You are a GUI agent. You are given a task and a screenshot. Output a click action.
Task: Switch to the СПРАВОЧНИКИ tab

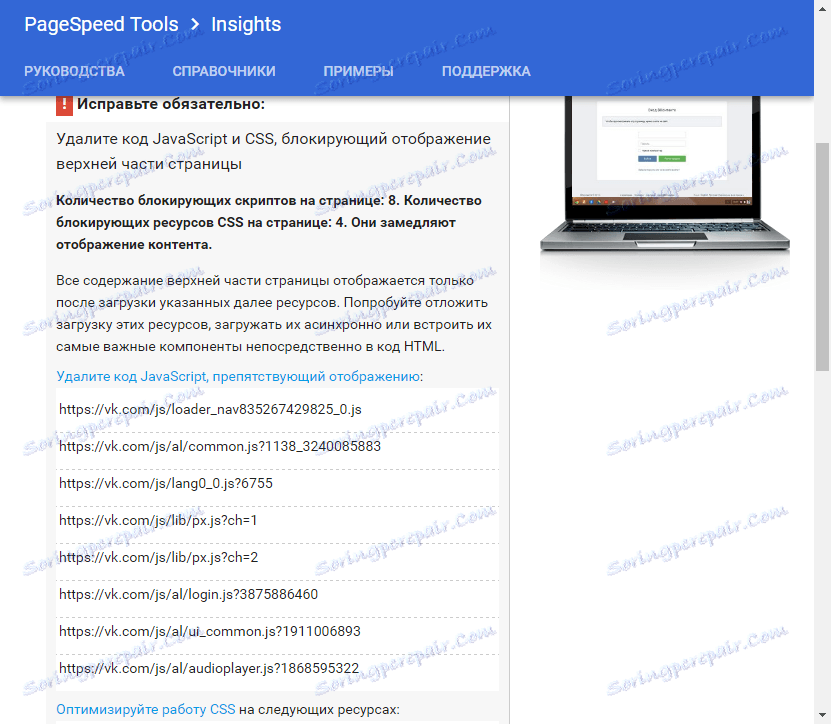click(224, 72)
